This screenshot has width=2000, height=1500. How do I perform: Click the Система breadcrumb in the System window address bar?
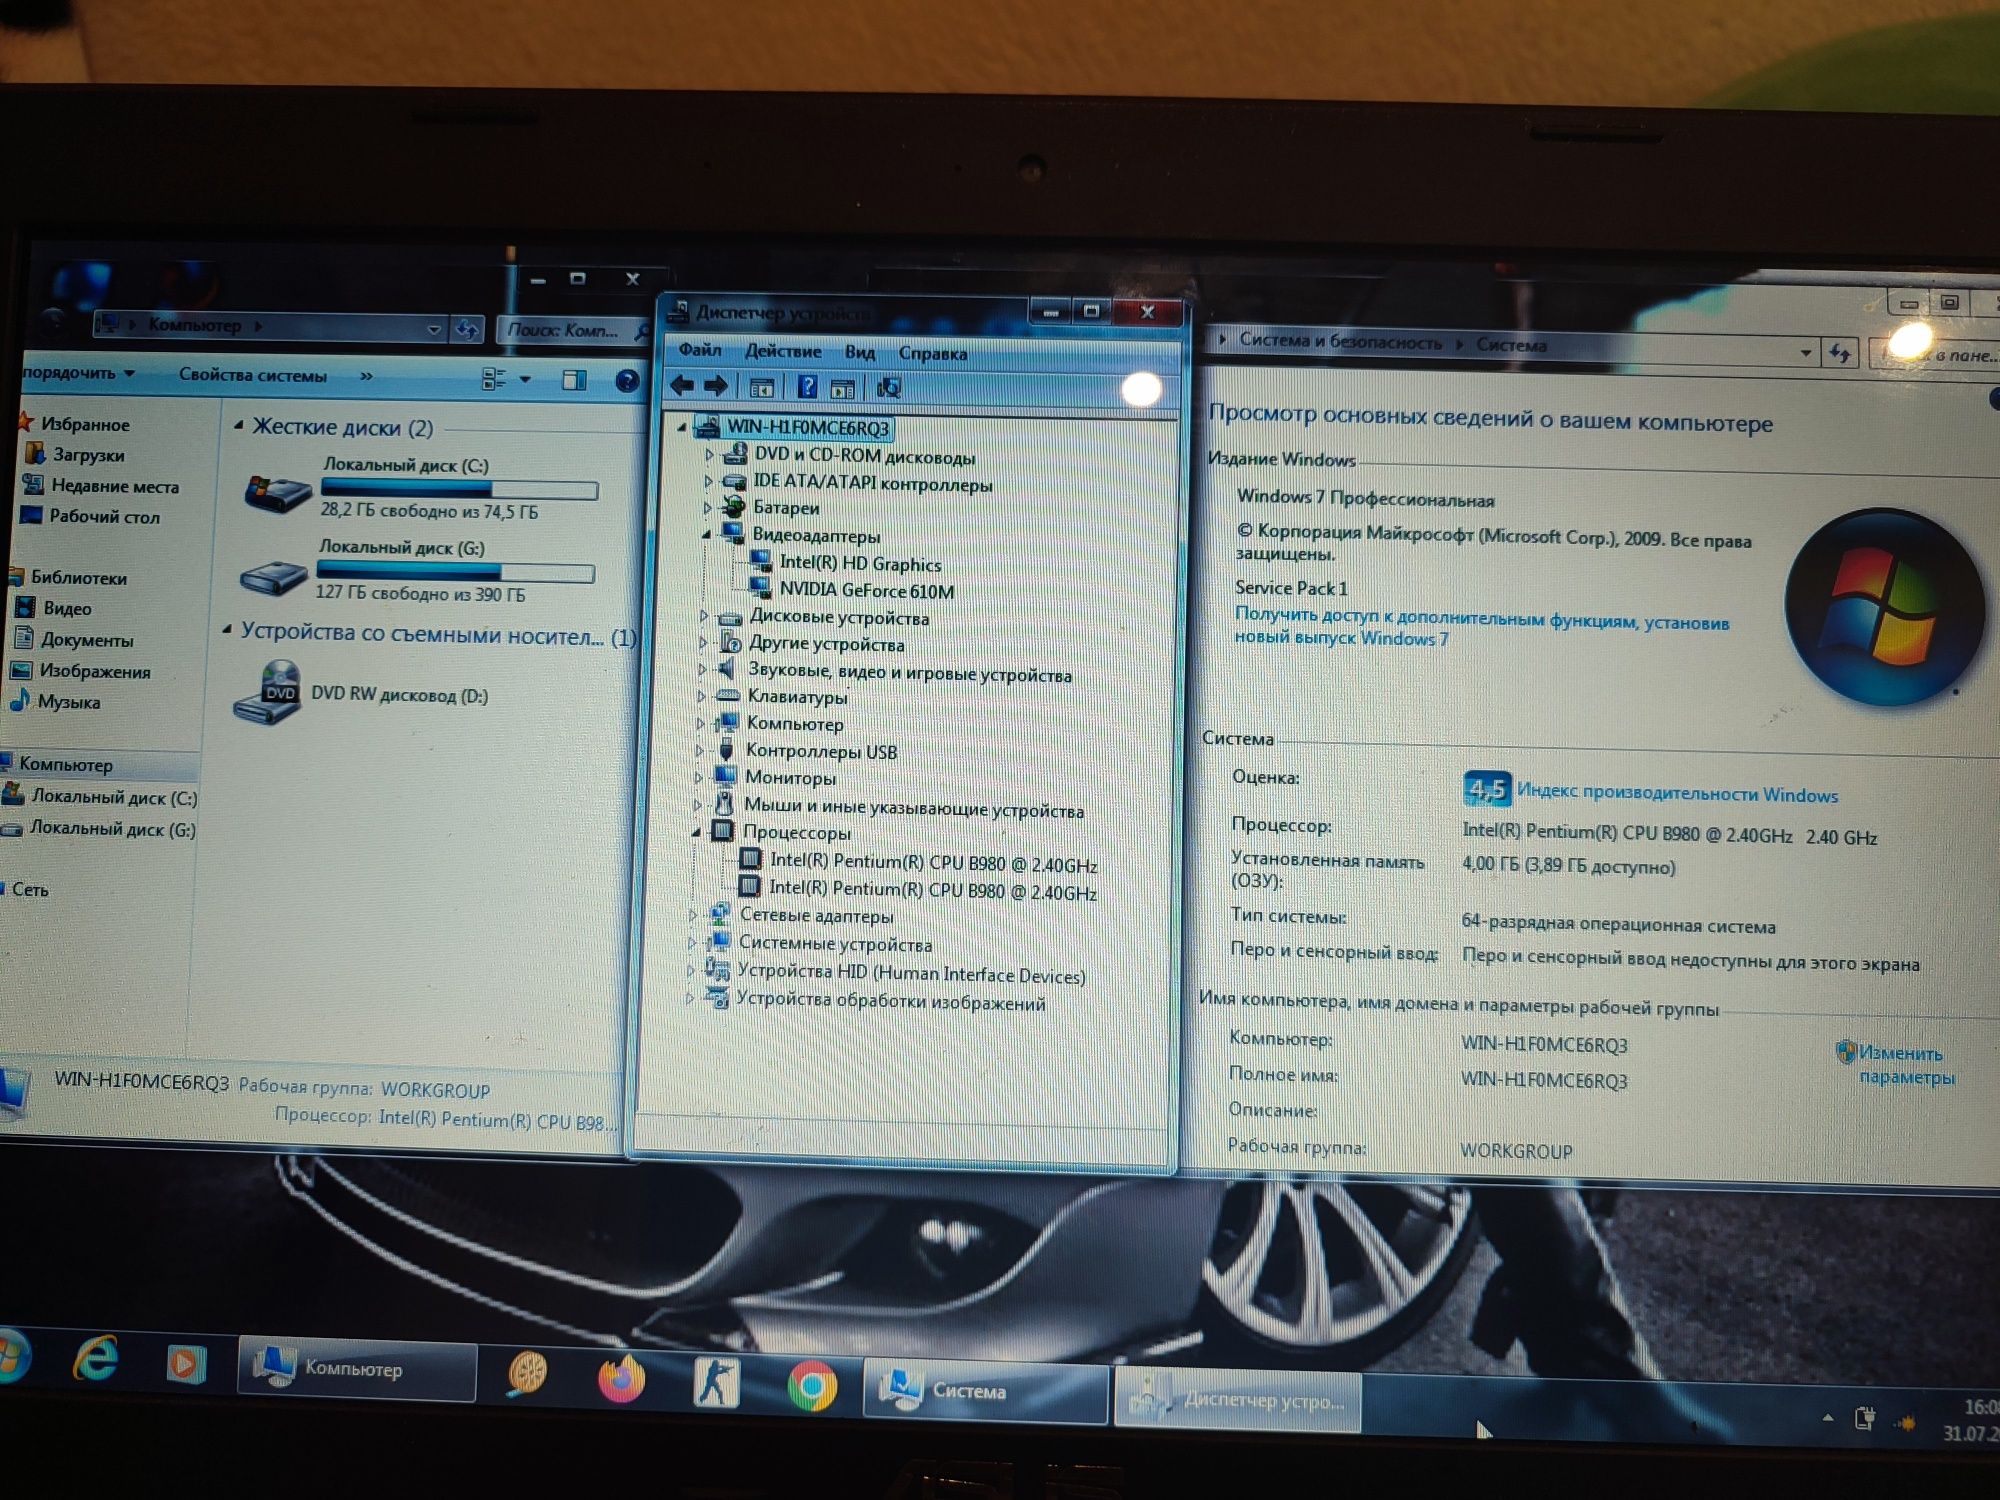pyautogui.click(x=1512, y=345)
